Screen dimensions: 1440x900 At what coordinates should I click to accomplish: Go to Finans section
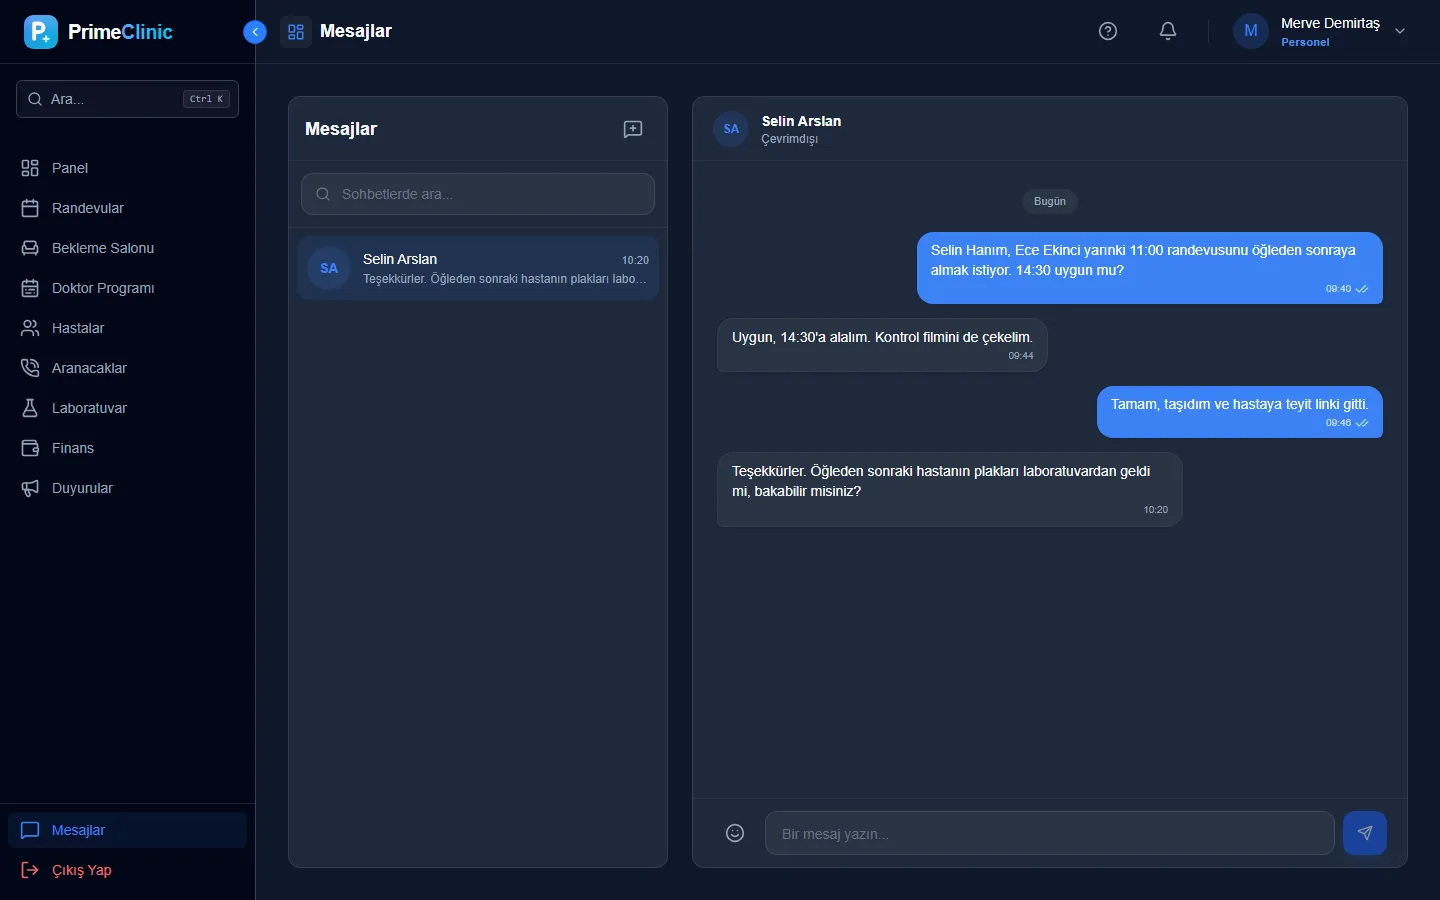pyautogui.click(x=127, y=448)
